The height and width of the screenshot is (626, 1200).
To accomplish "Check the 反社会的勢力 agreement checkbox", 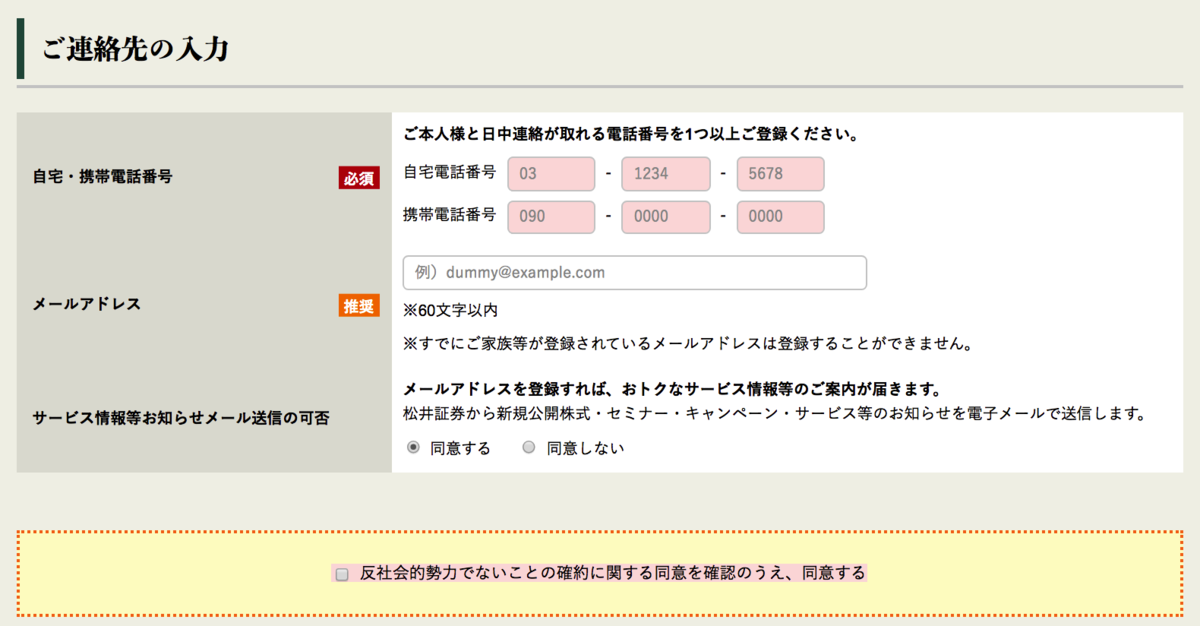I will point(342,574).
